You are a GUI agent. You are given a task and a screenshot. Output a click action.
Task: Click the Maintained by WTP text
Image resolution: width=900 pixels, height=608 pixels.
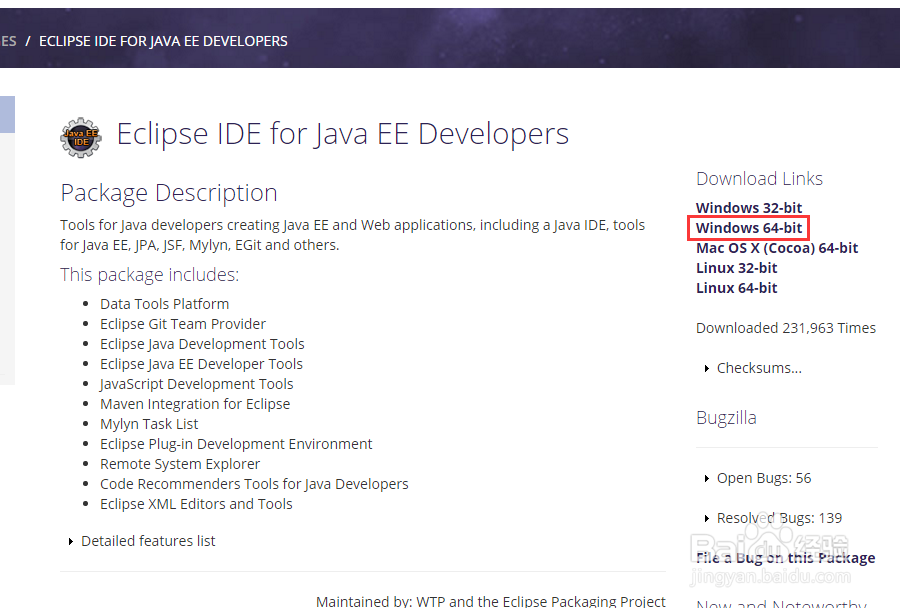pyautogui.click(x=491, y=601)
